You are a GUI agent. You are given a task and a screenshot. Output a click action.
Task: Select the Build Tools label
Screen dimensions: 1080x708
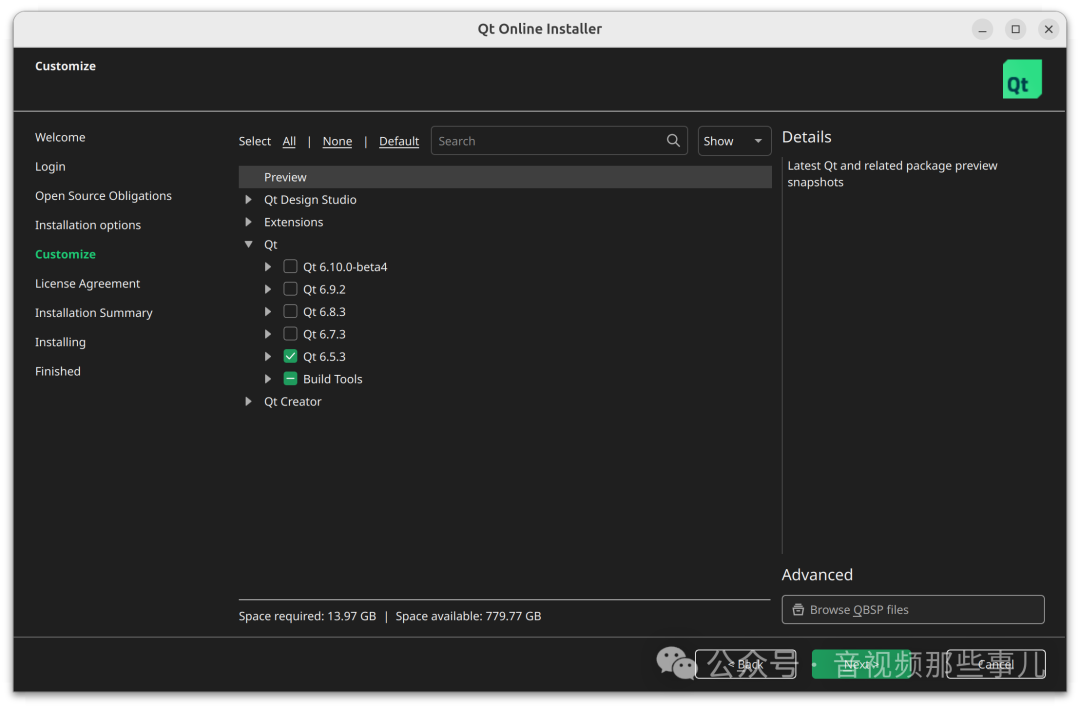333,379
